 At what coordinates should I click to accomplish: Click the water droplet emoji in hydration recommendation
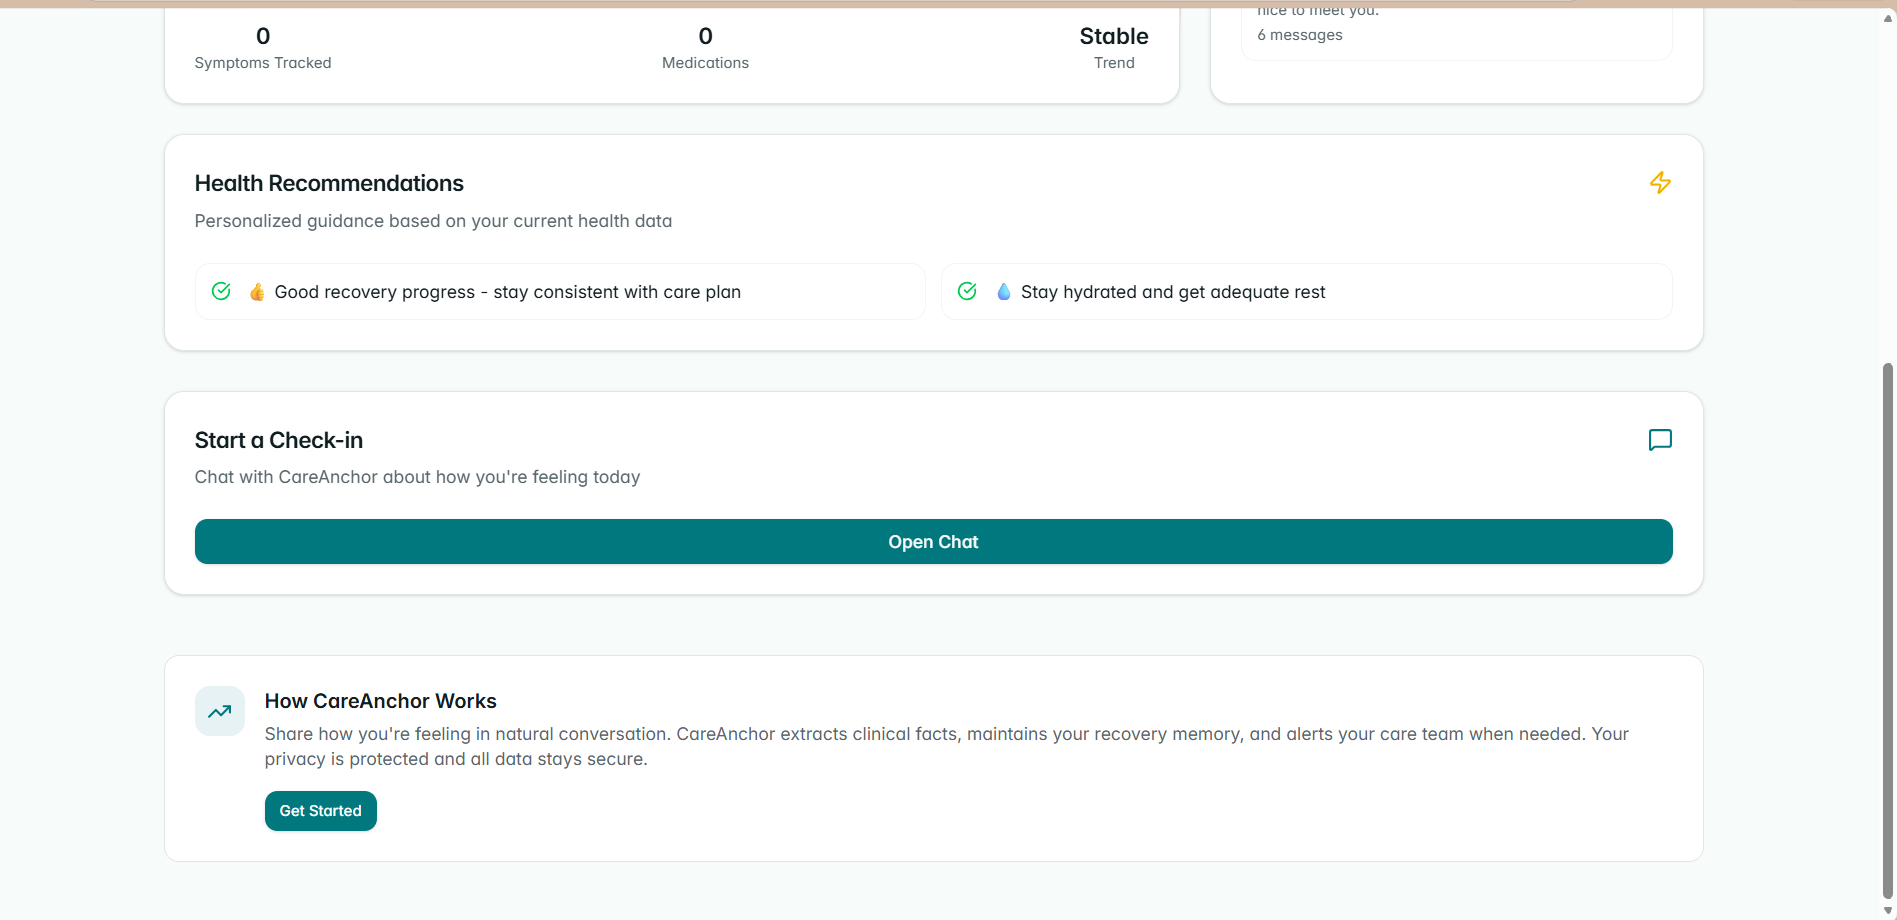1003,292
